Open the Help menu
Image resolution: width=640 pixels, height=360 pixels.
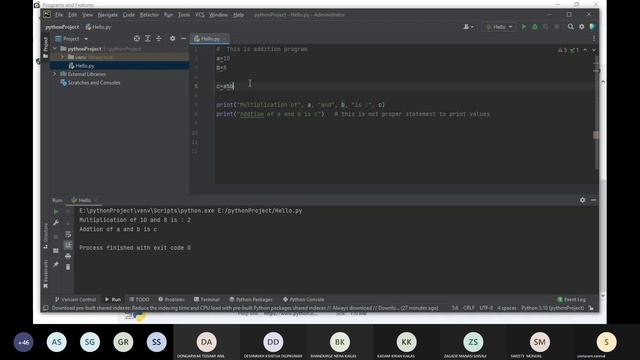238,15
